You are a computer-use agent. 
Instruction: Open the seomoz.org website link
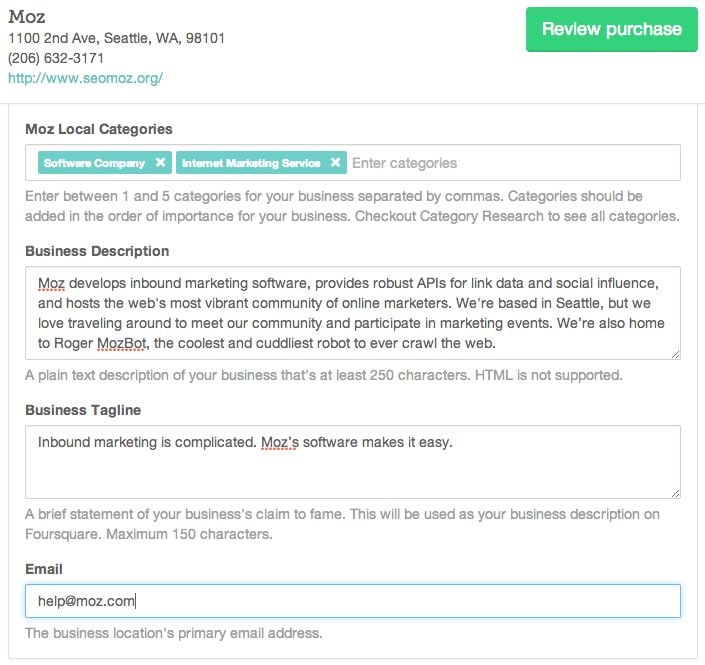coord(85,78)
